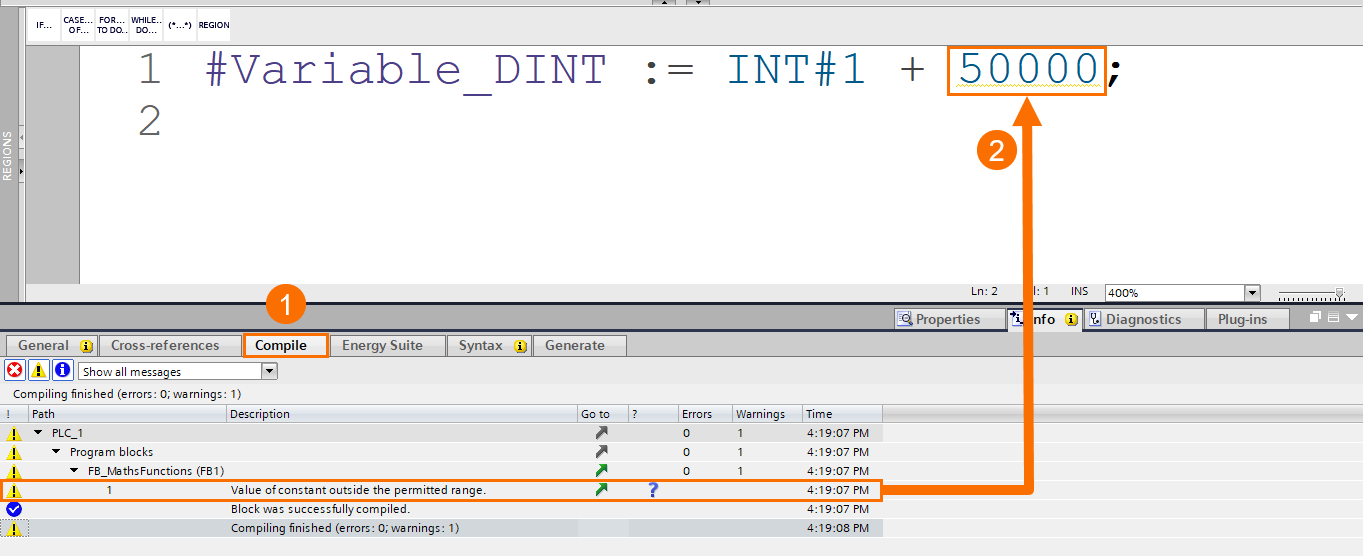Select the Compile tab
1363x557 pixels.
coord(286,345)
